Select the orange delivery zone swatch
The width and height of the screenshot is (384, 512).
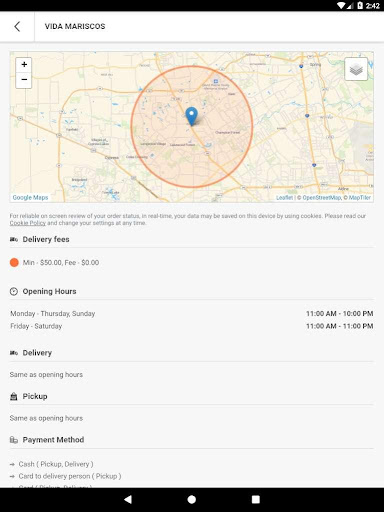point(14,263)
